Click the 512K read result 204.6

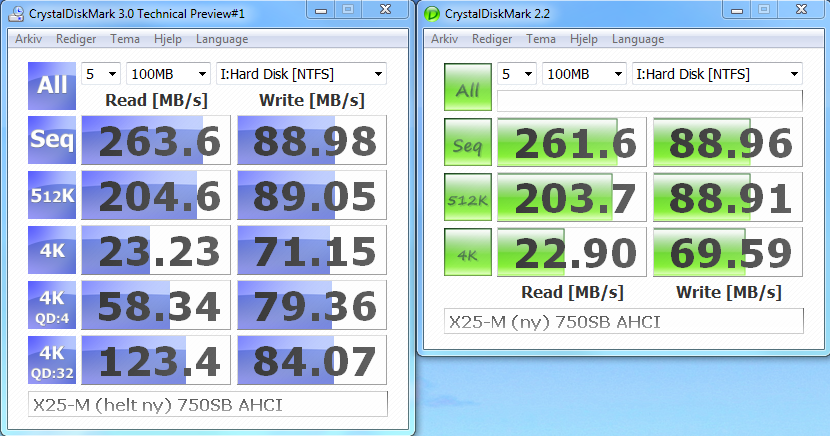pos(156,195)
